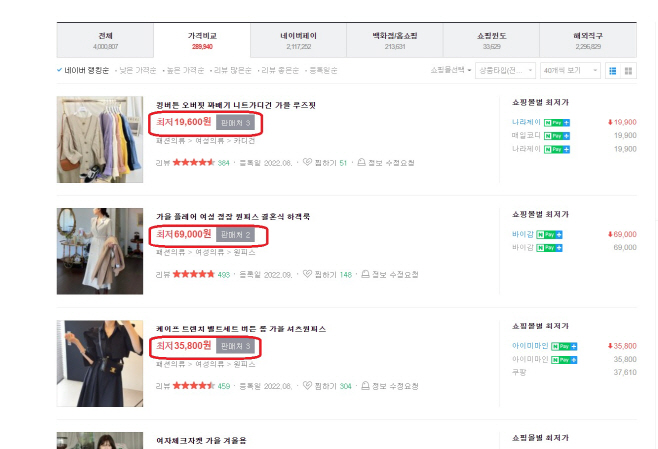
Task: Switch to list view layout icon
Action: pos(613,70)
